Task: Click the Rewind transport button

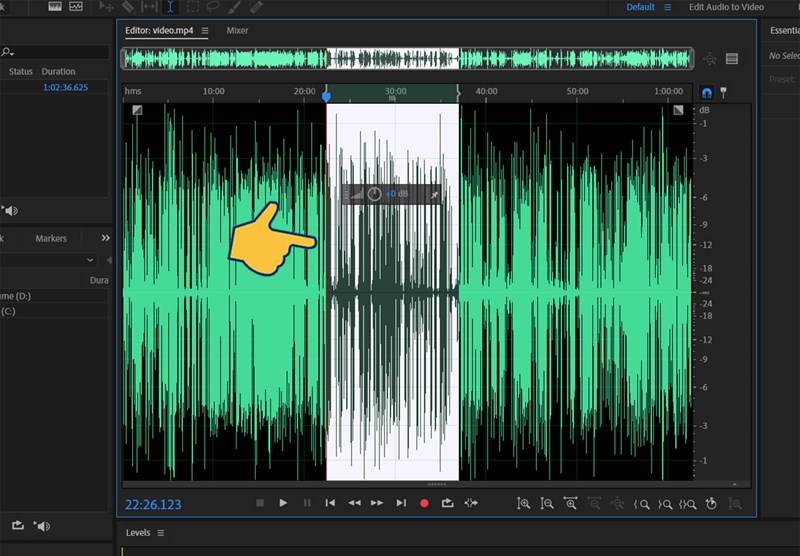Action: [354, 503]
